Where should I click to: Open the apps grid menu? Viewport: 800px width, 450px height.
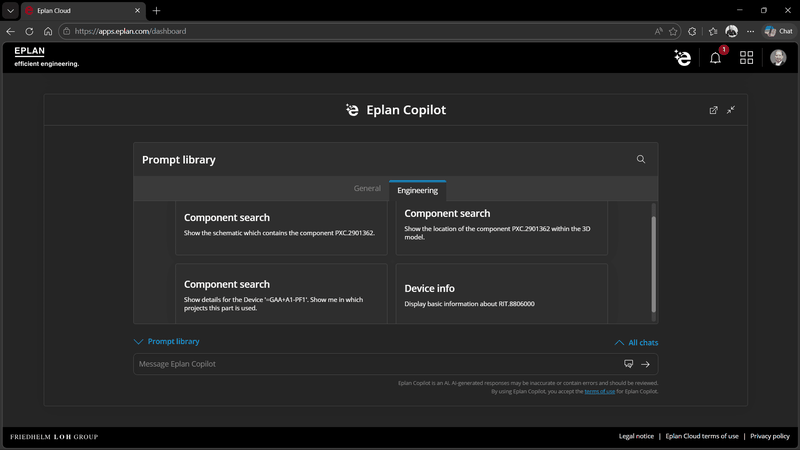click(x=746, y=58)
